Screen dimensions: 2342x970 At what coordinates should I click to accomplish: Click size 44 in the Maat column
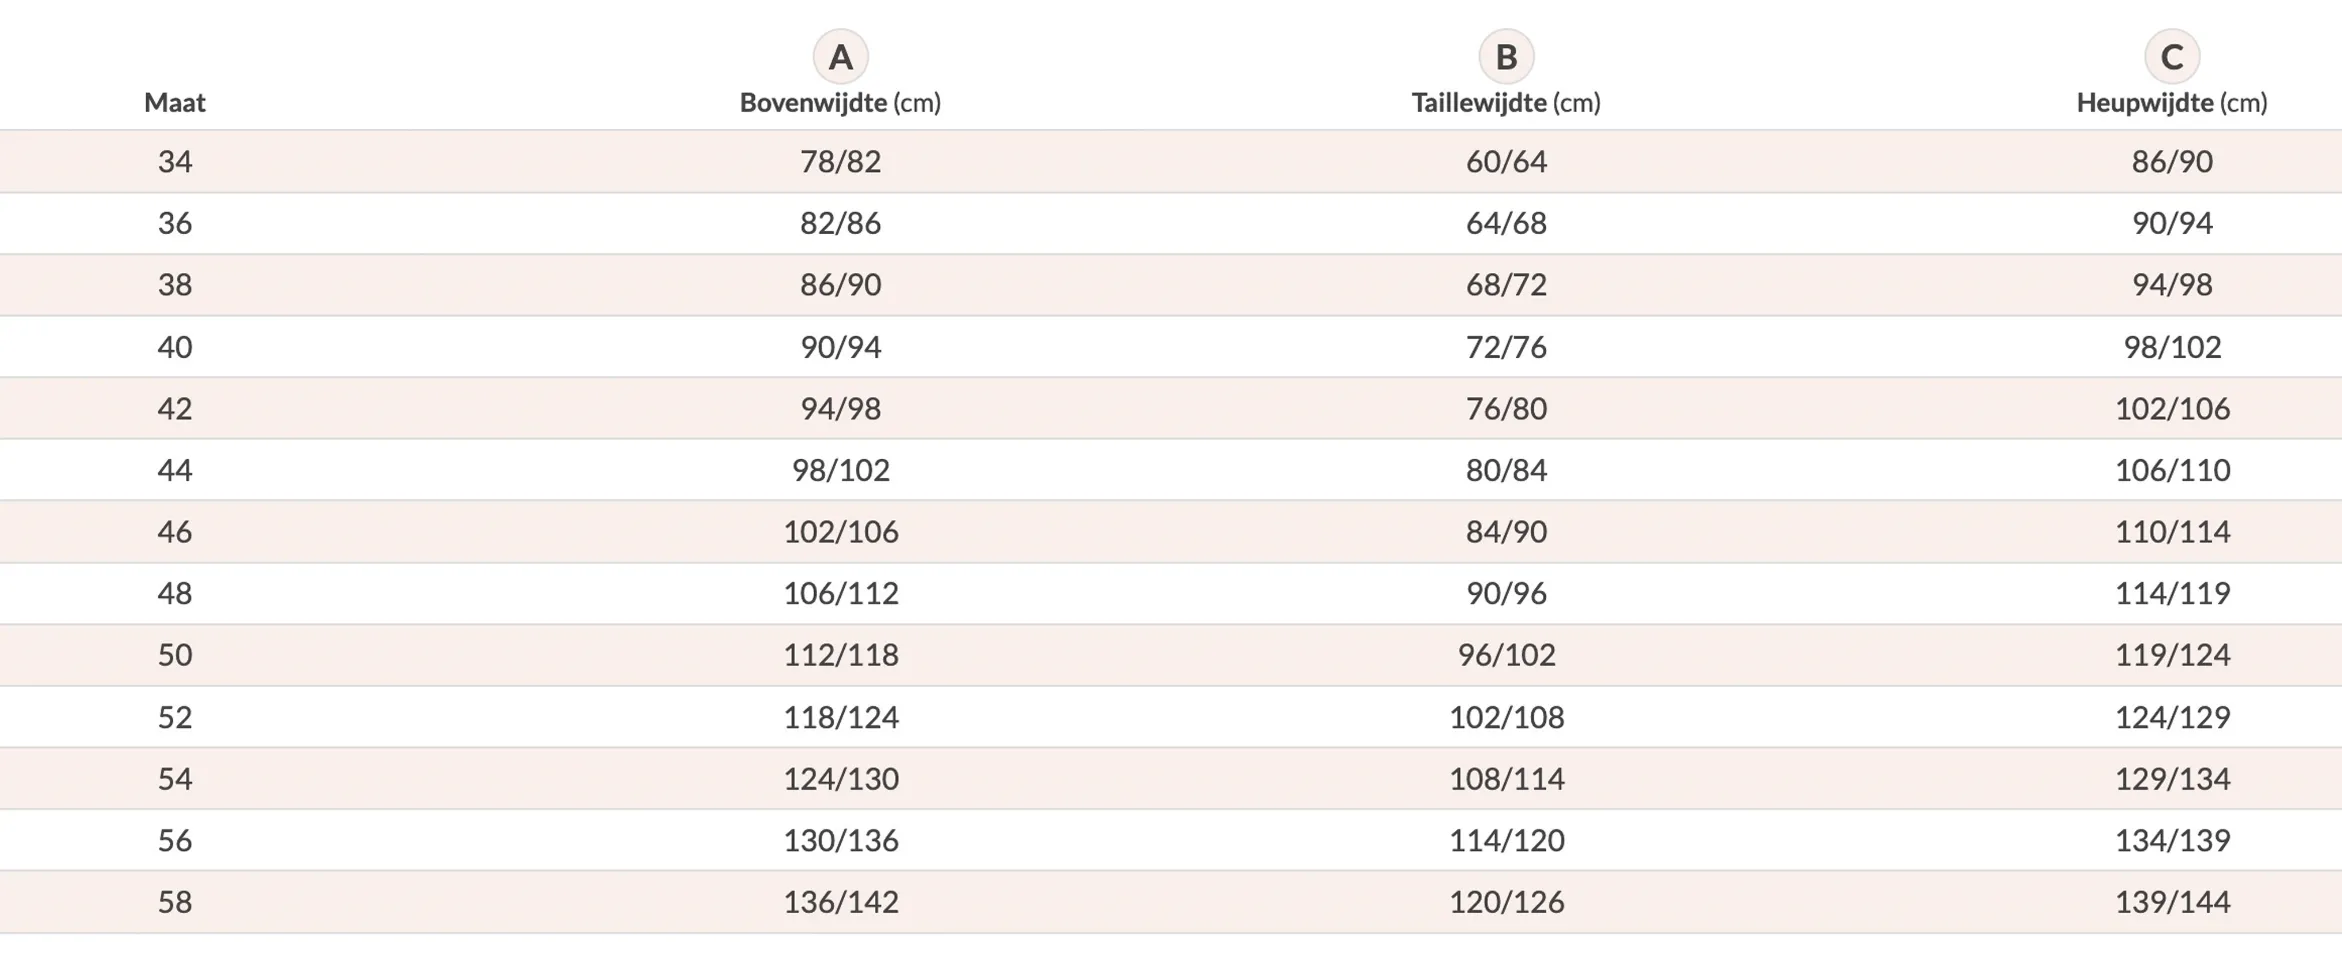tap(175, 470)
